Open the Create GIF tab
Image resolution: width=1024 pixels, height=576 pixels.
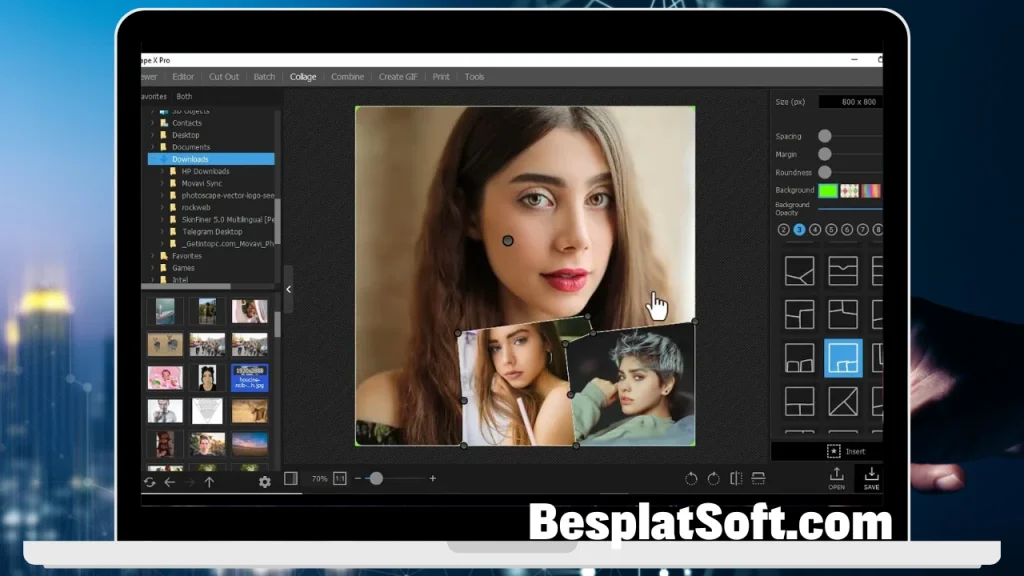coord(398,77)
